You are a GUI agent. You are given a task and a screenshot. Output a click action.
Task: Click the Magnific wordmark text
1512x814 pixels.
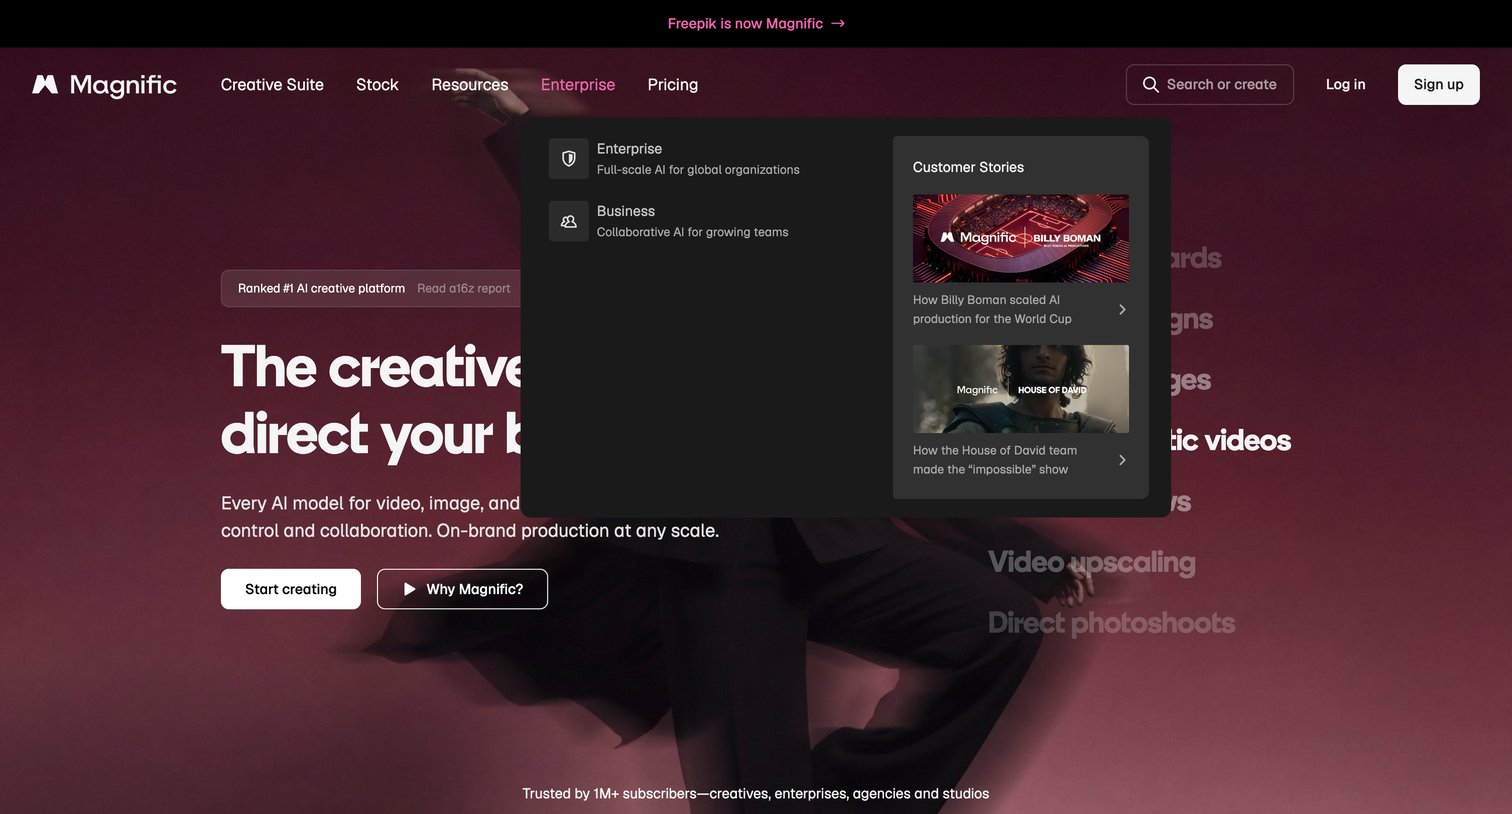123,85
